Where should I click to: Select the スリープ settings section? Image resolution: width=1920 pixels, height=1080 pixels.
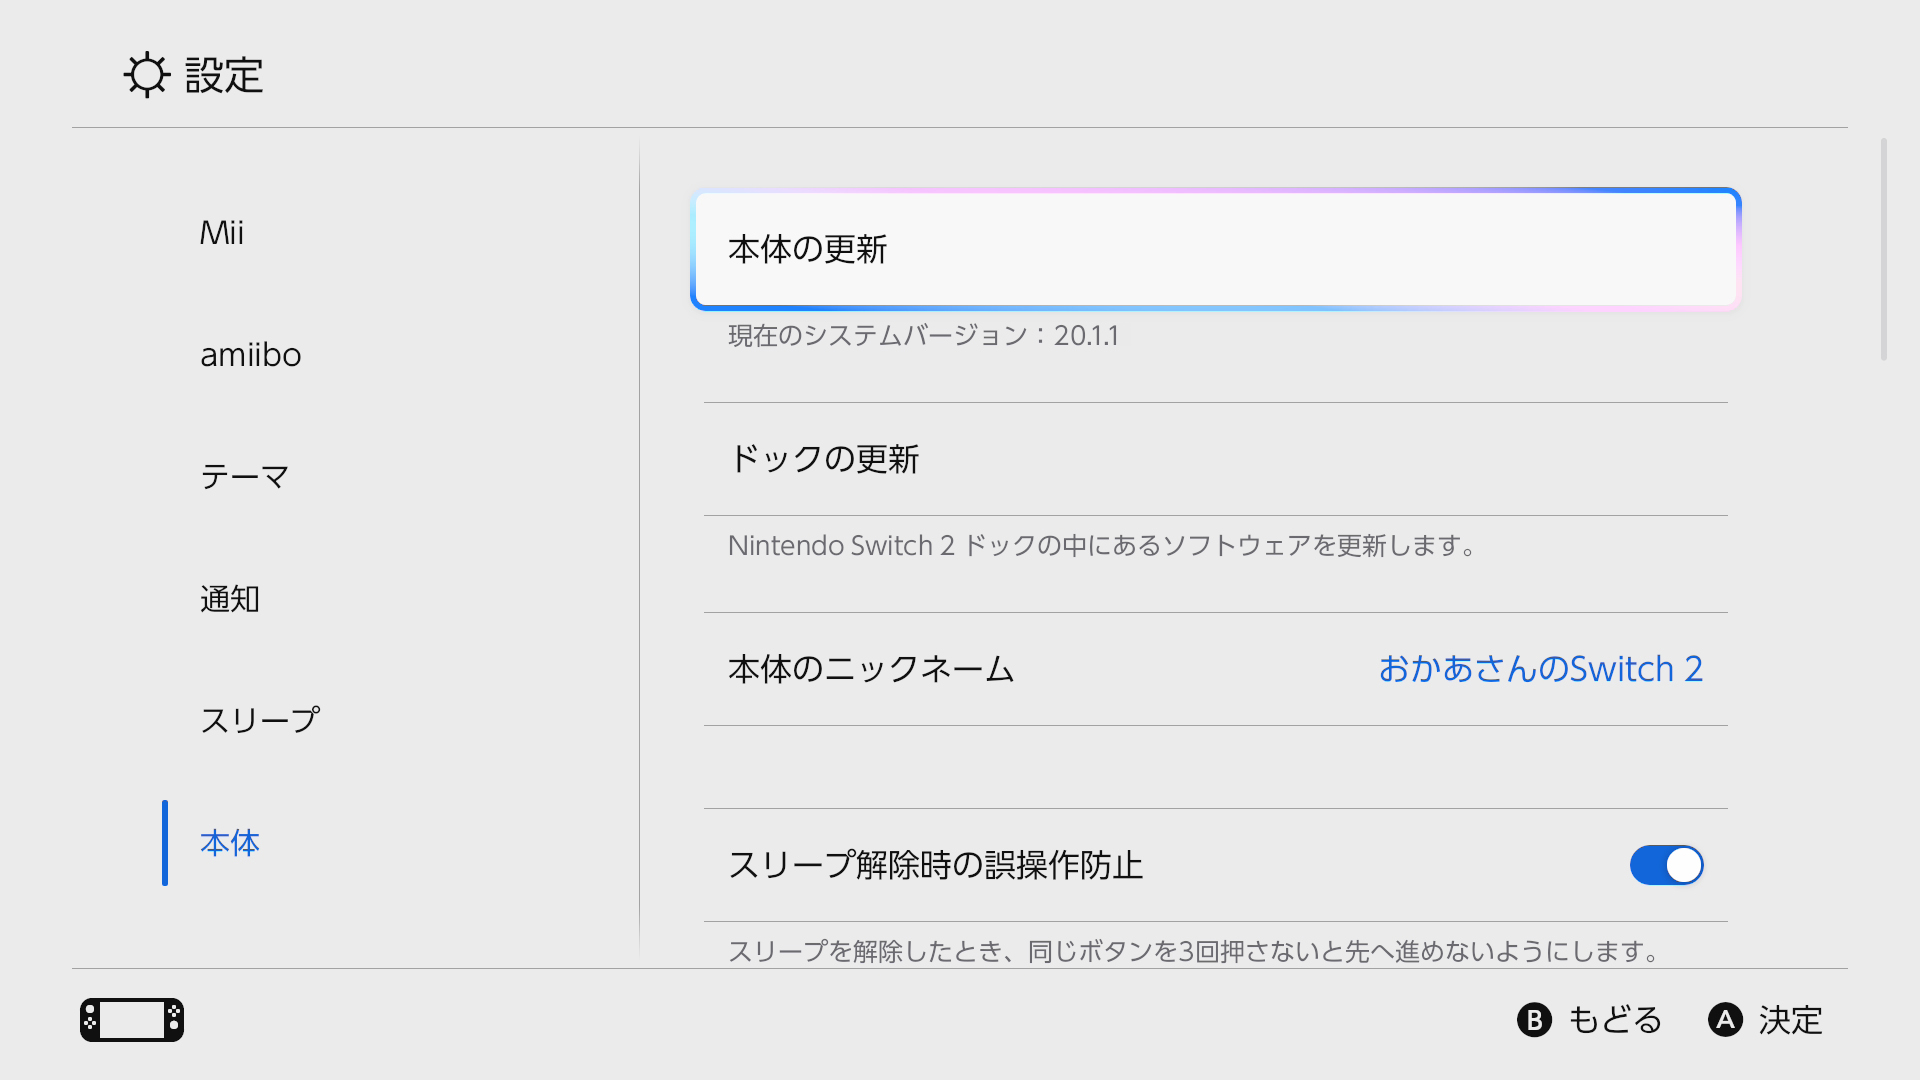(260, 718)
